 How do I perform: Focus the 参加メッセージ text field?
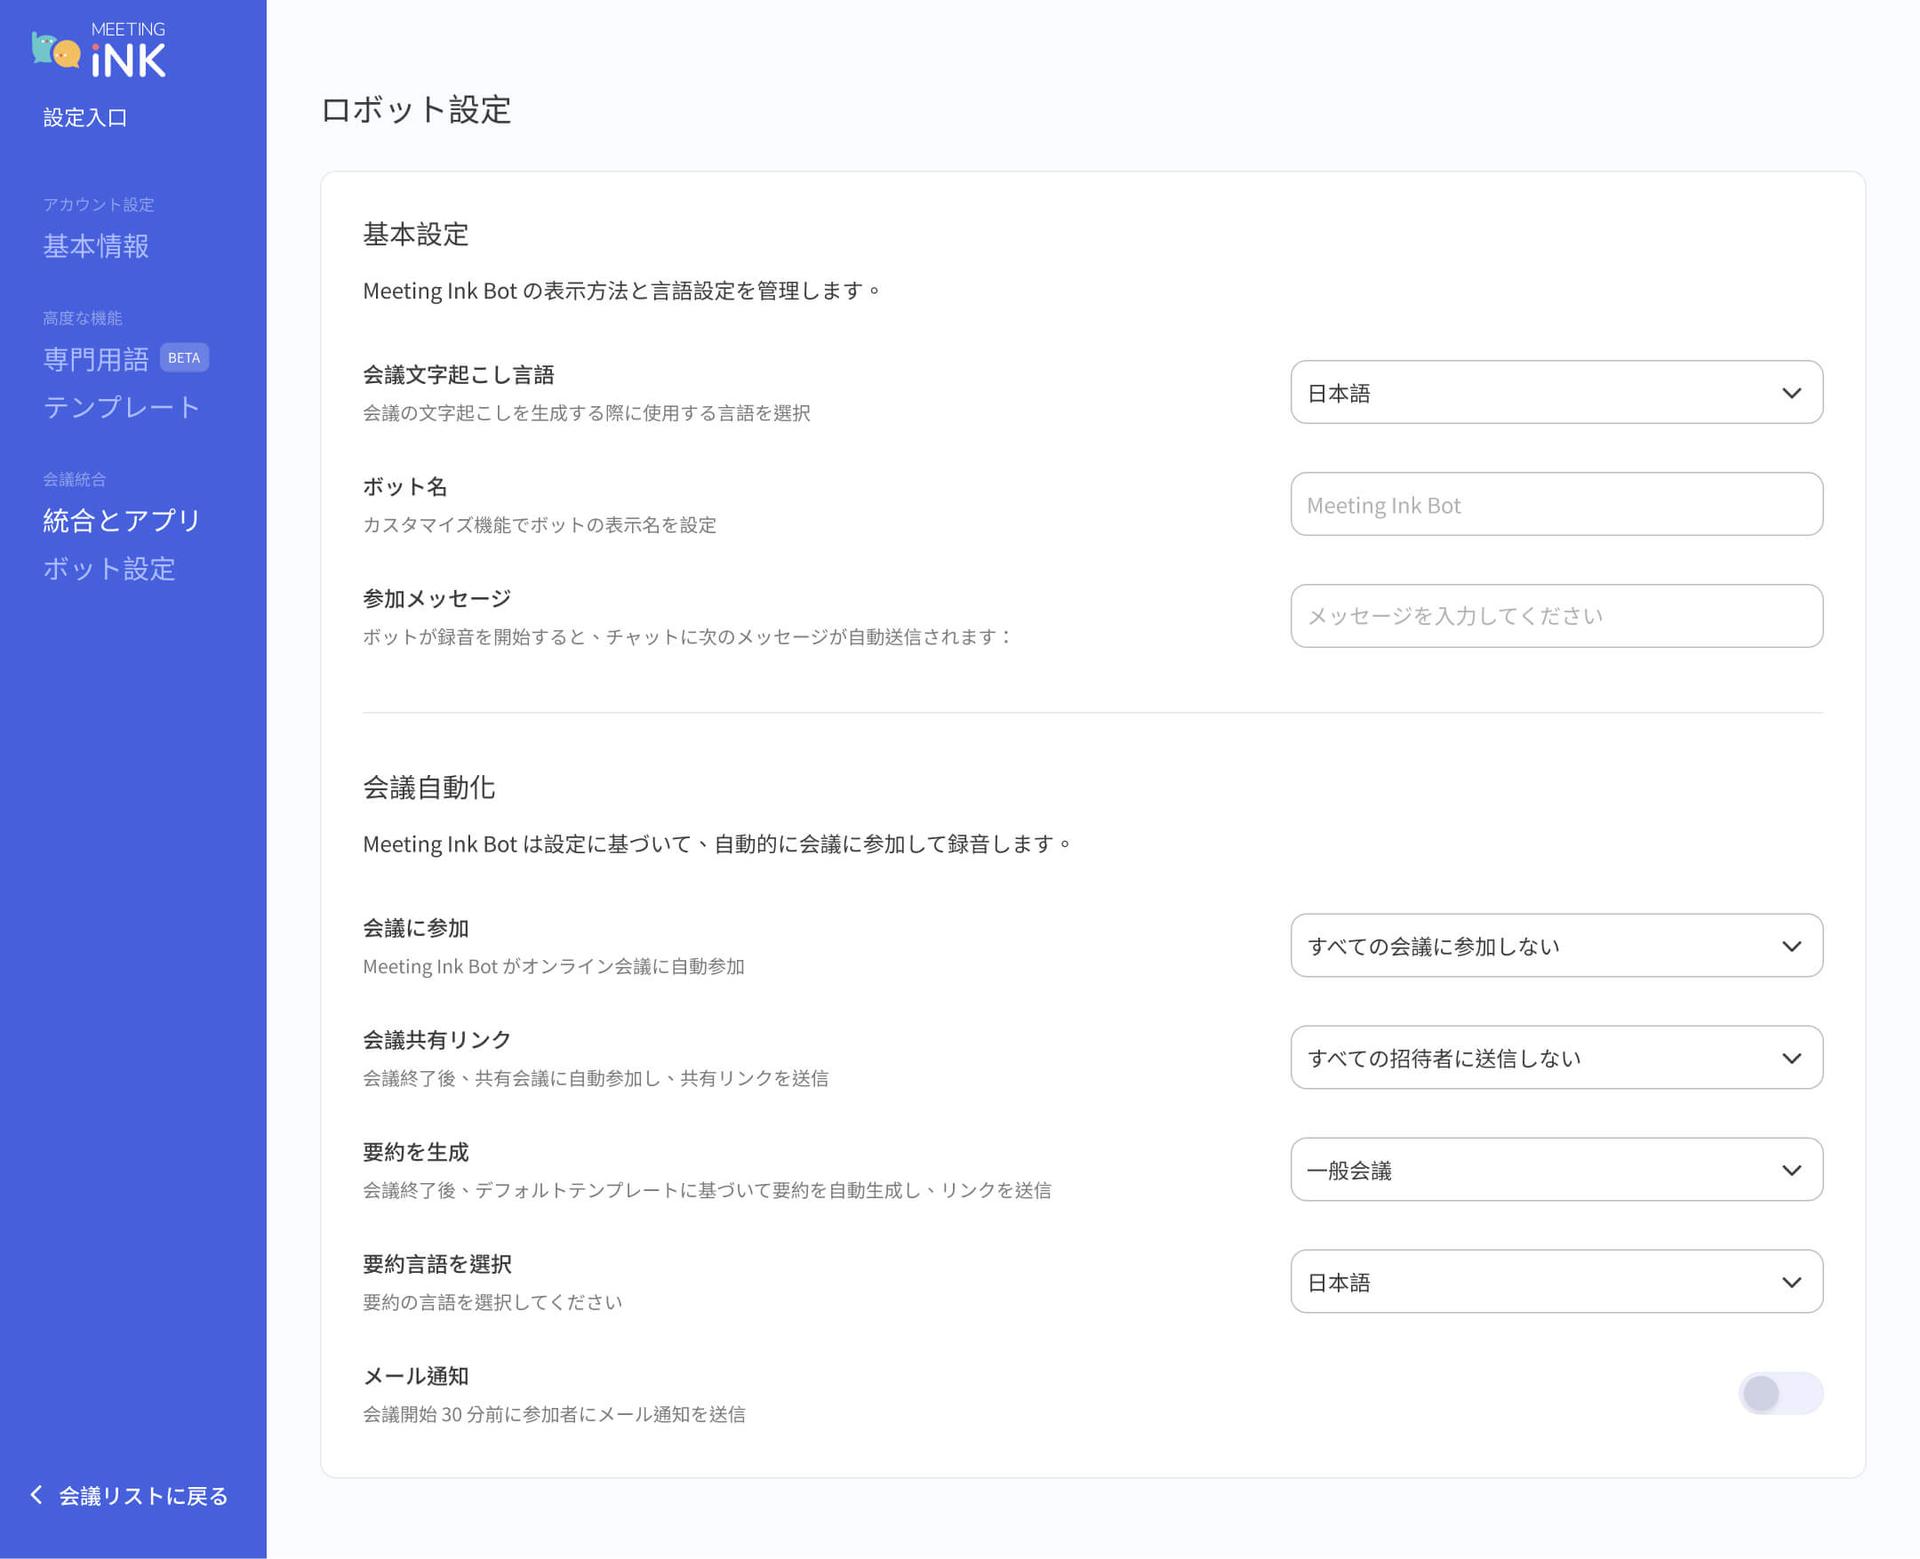point(1556,616)
